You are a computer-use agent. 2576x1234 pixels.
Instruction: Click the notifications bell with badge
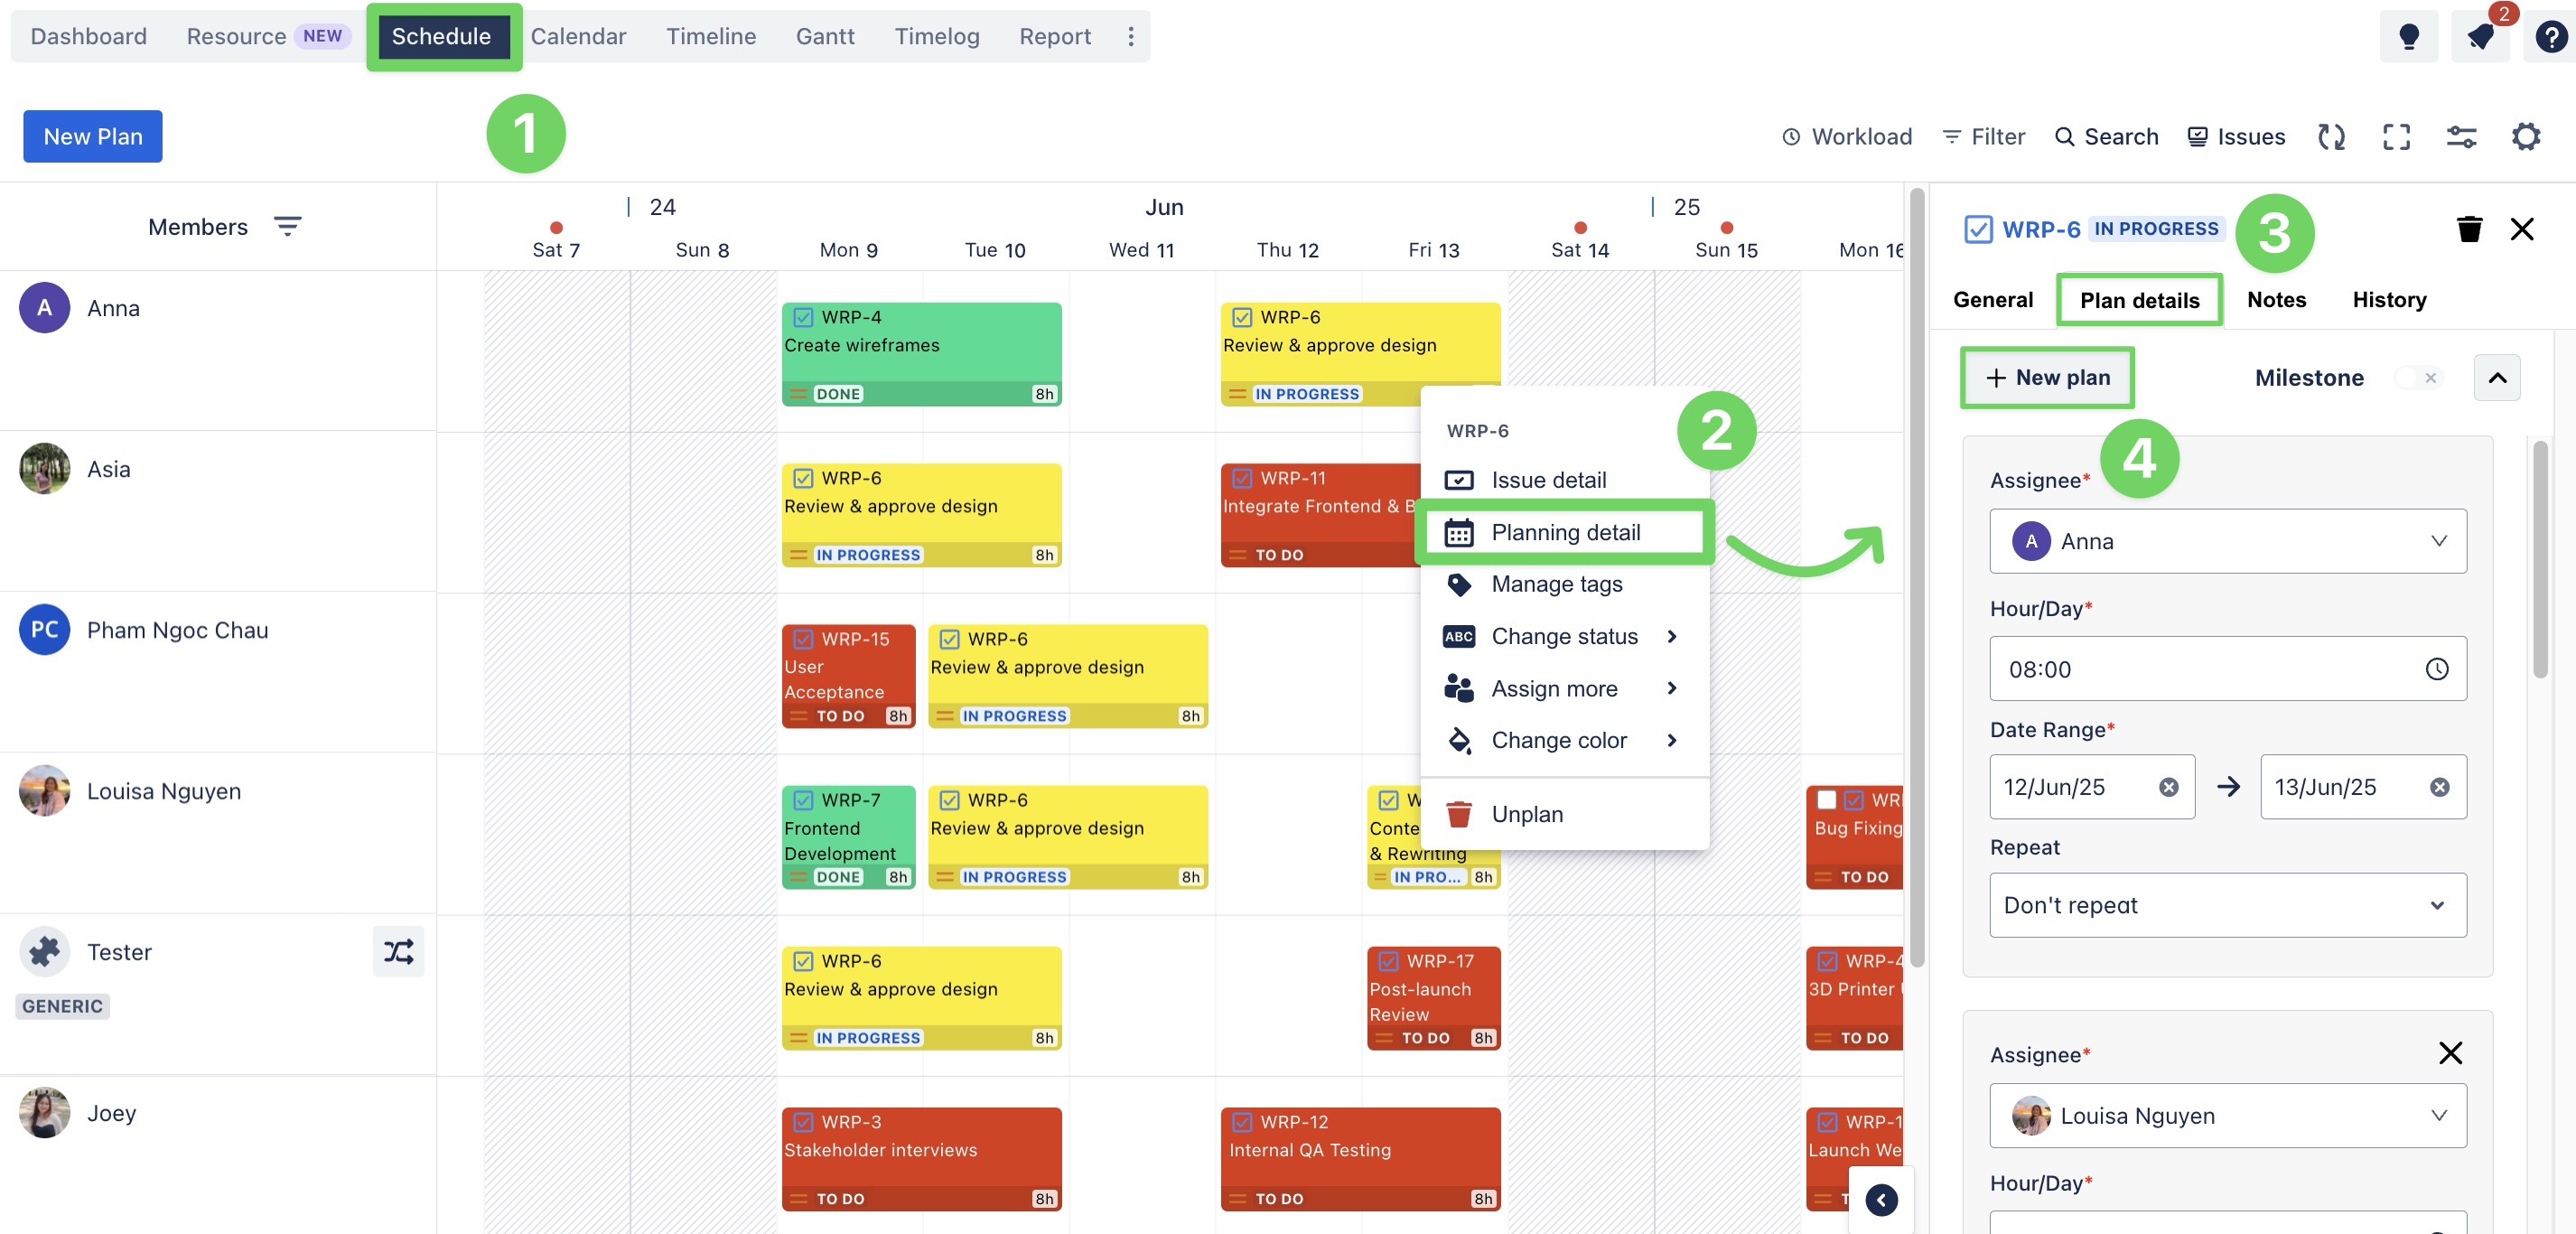(2480, 37)
